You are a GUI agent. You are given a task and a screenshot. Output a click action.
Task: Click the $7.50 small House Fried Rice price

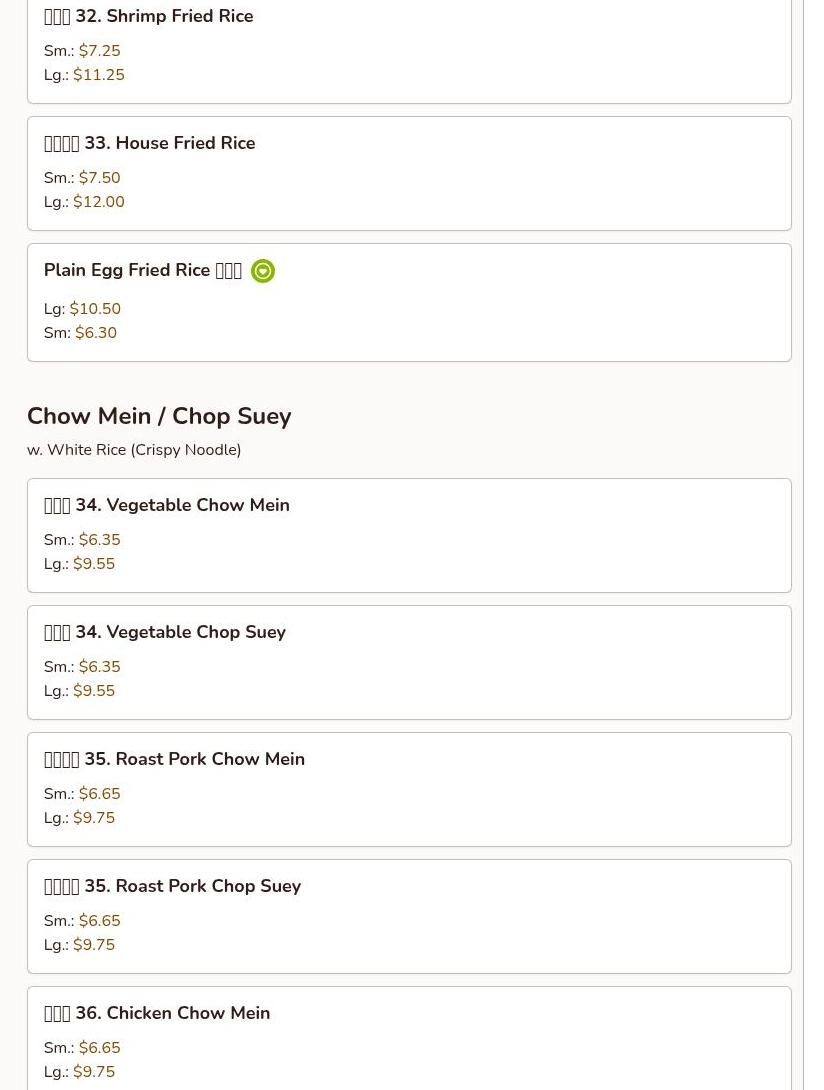[99, 178]
